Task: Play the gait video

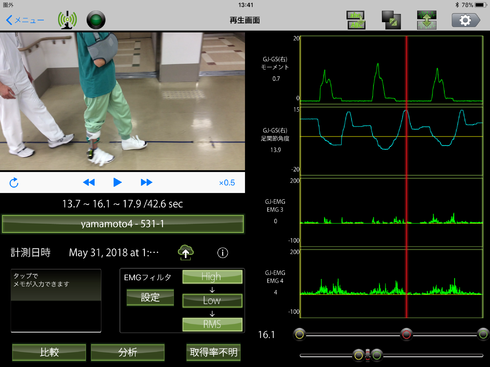Action: coord(117,182)
